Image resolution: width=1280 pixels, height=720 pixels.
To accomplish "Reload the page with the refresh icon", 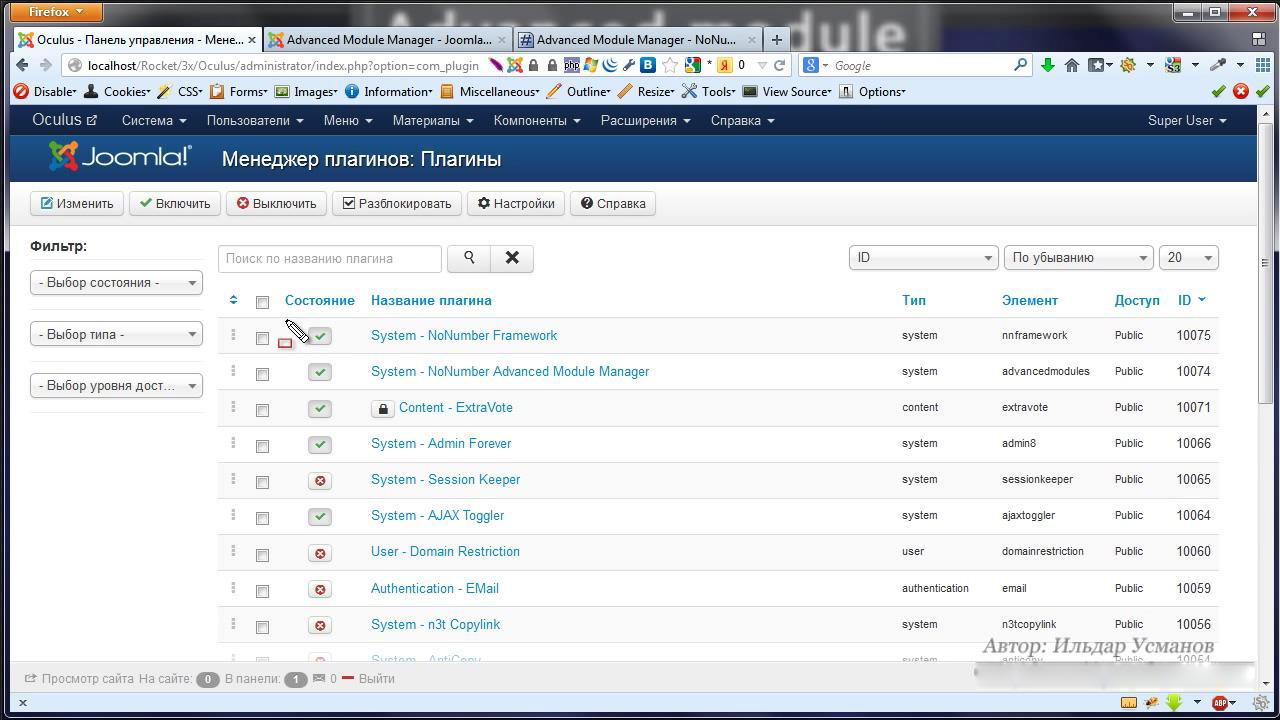I will [x=779, y=65].
